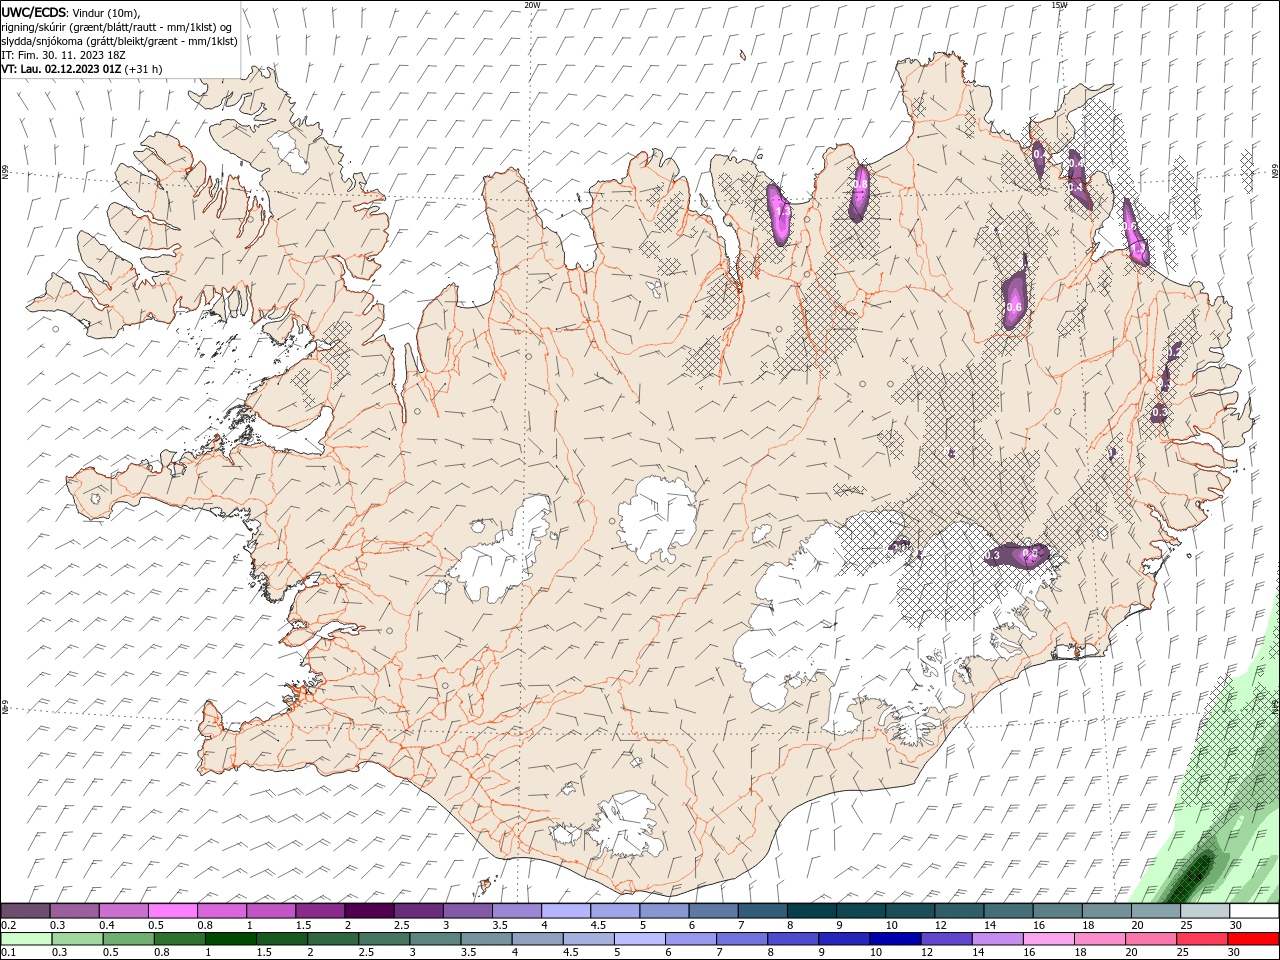Select the '30' label in the top legend row
The height and width of the screenshot is (960, 1280).
[x=1236, y=925]
